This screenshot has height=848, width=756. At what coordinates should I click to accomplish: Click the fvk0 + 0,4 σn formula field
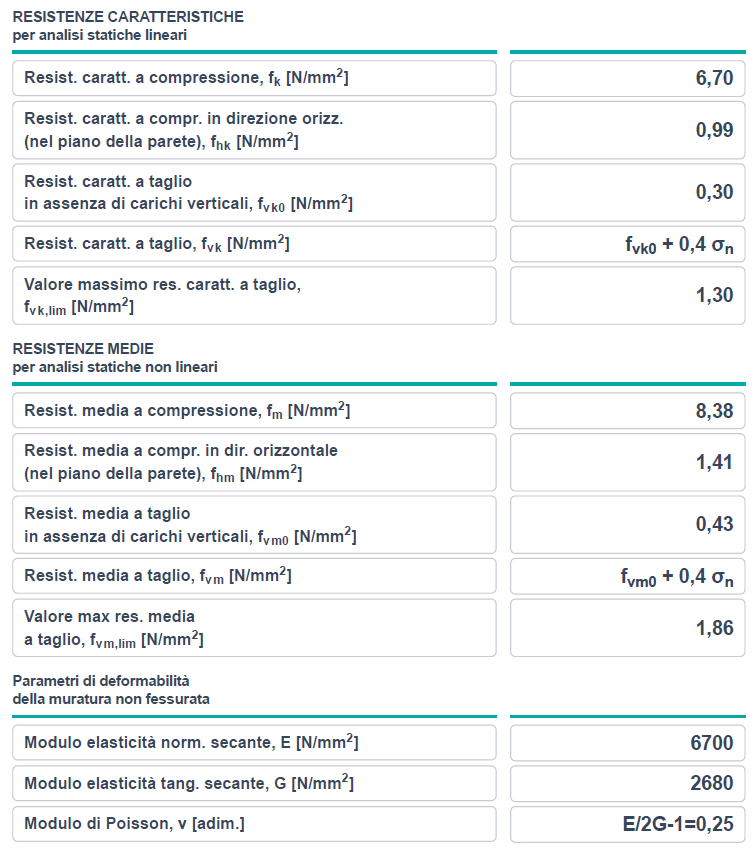coord(627,244)
